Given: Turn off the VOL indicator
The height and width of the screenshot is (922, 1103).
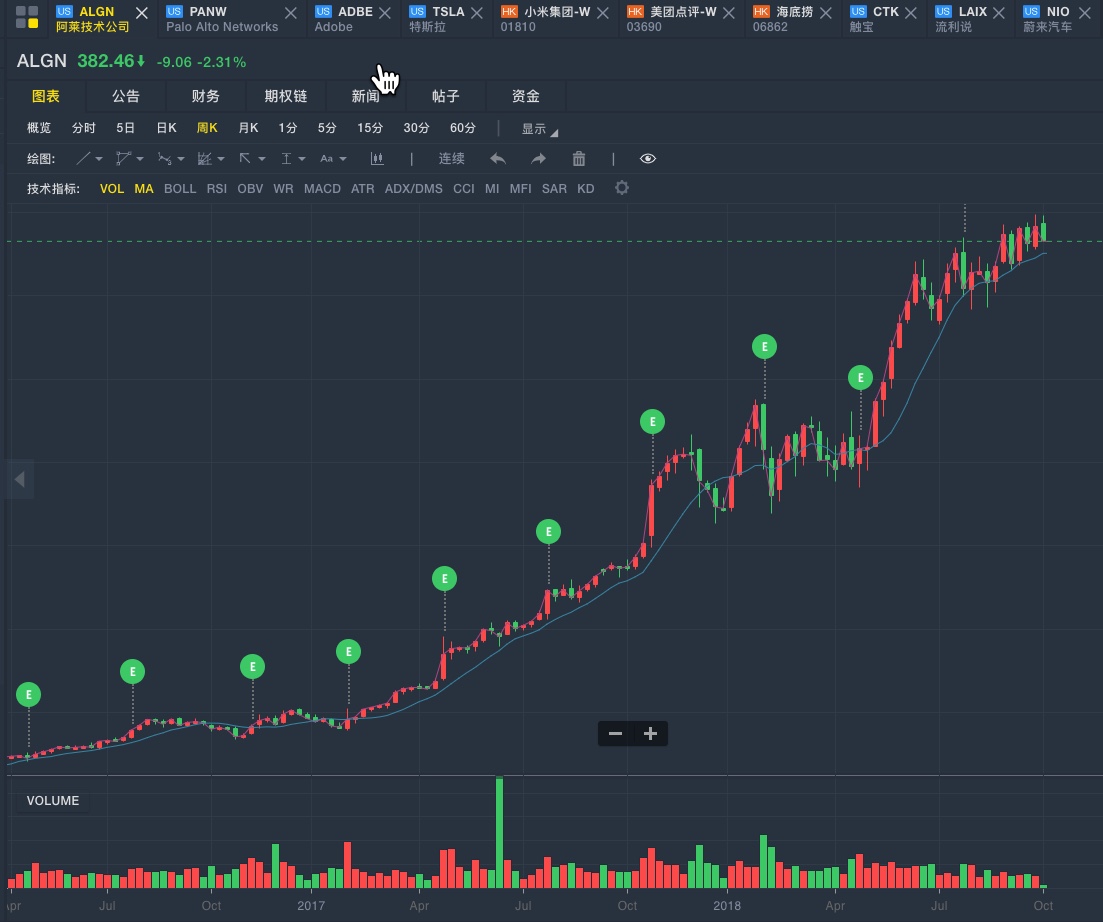Looking at the screenshot, I should 112,189.
